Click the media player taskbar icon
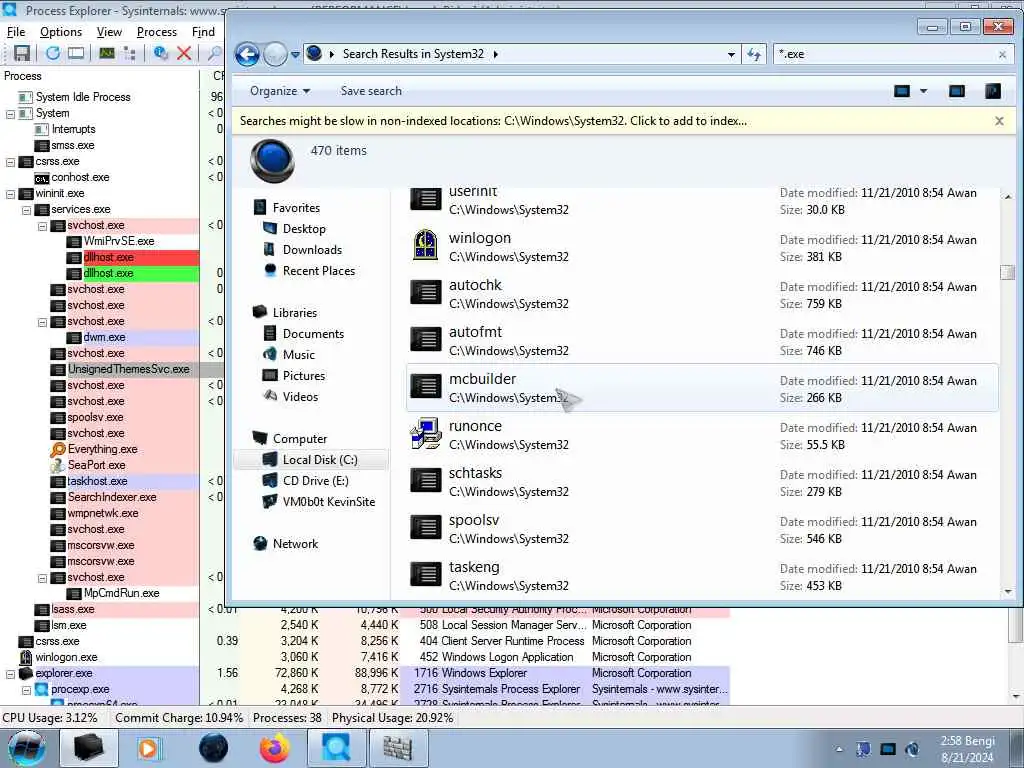The width and height of the screenshot is (1024, 768). pos(148,748)
